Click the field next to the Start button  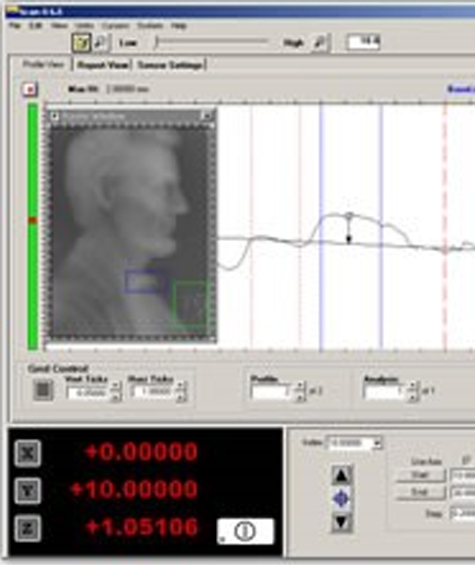point(463,476)
